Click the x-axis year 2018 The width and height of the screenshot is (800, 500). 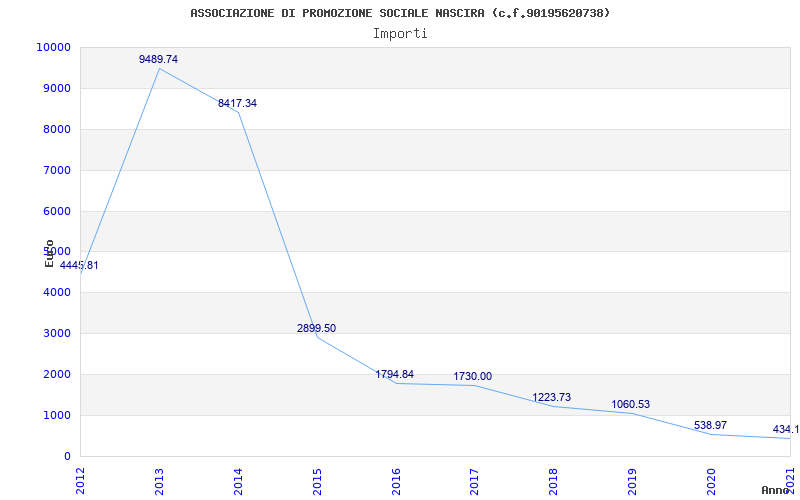point(553,481)
